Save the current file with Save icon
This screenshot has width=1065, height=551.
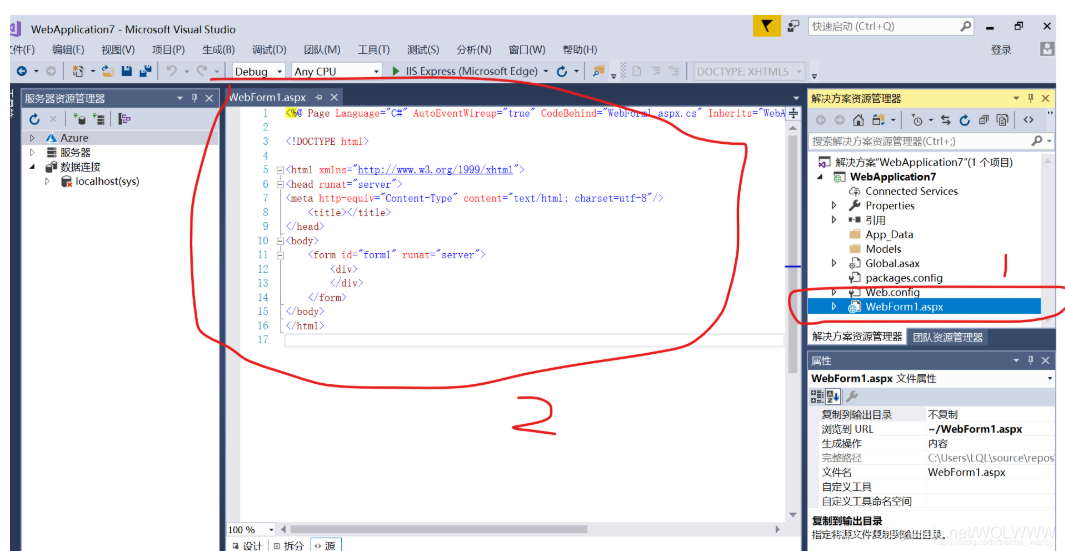coord(126,71)
